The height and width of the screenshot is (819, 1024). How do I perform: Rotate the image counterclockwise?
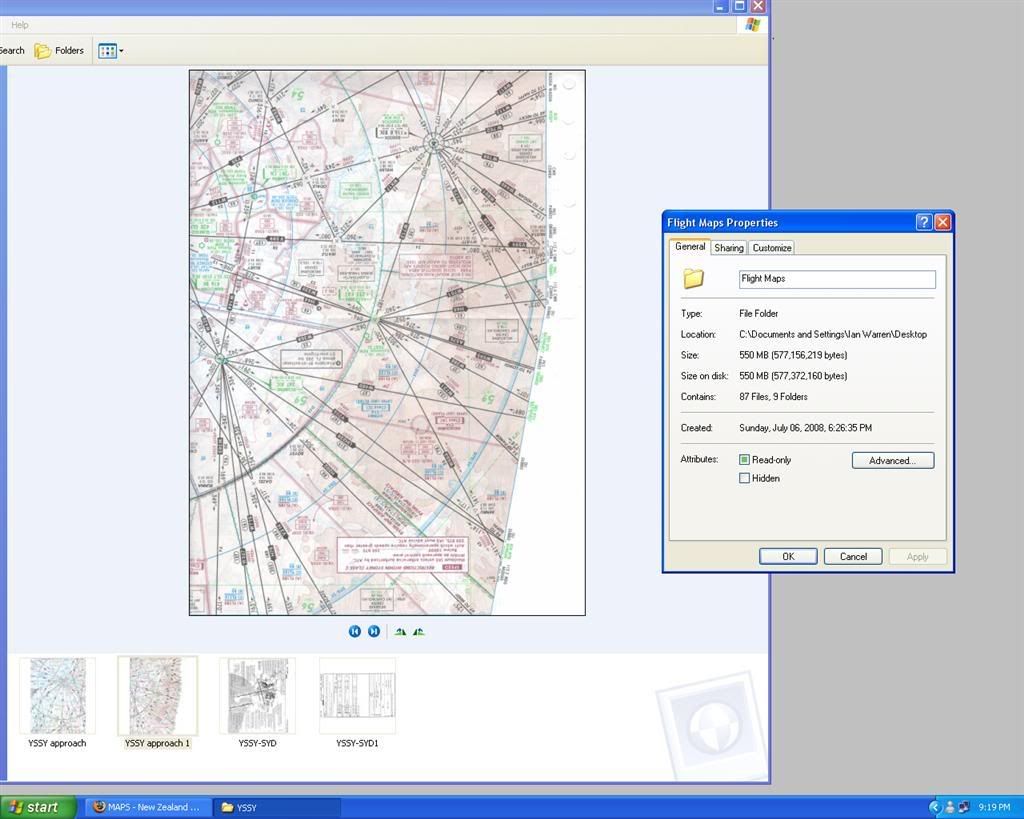coord(418,631)
